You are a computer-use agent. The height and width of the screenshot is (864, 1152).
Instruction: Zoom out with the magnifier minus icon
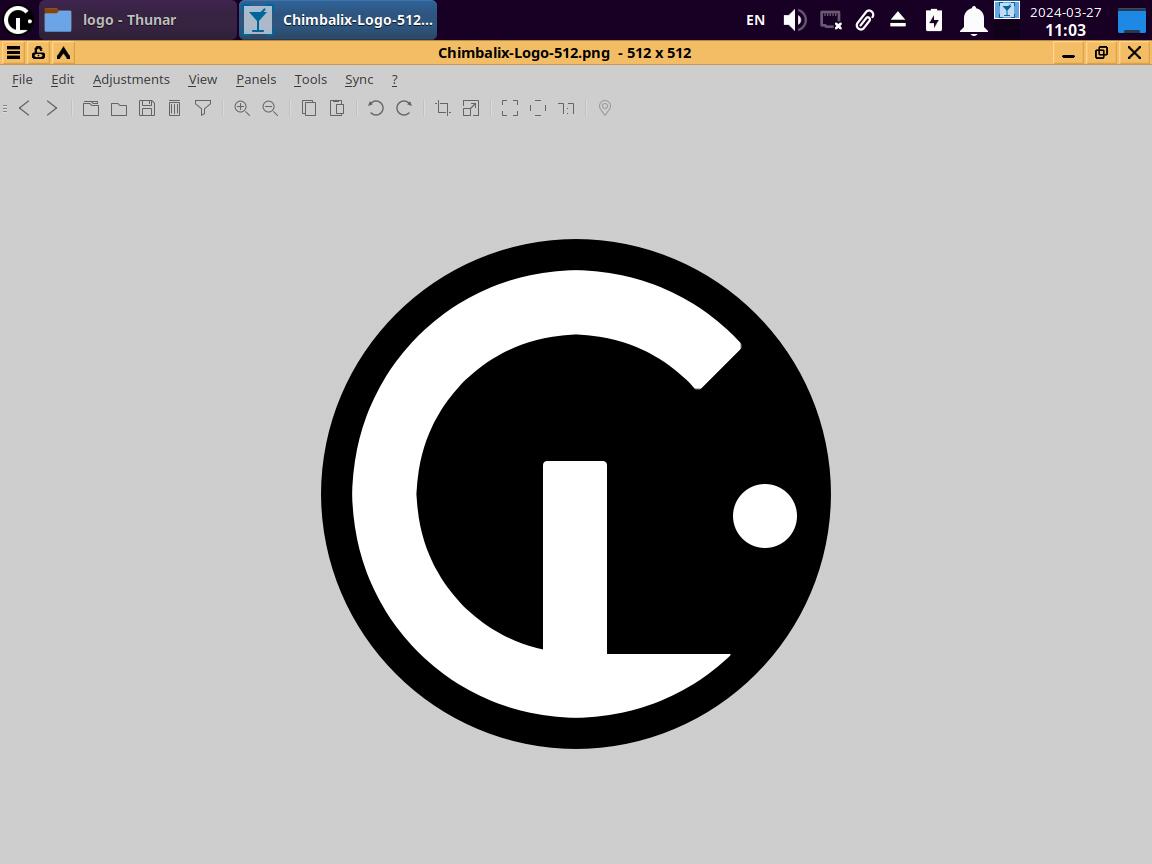click(270, 108)
